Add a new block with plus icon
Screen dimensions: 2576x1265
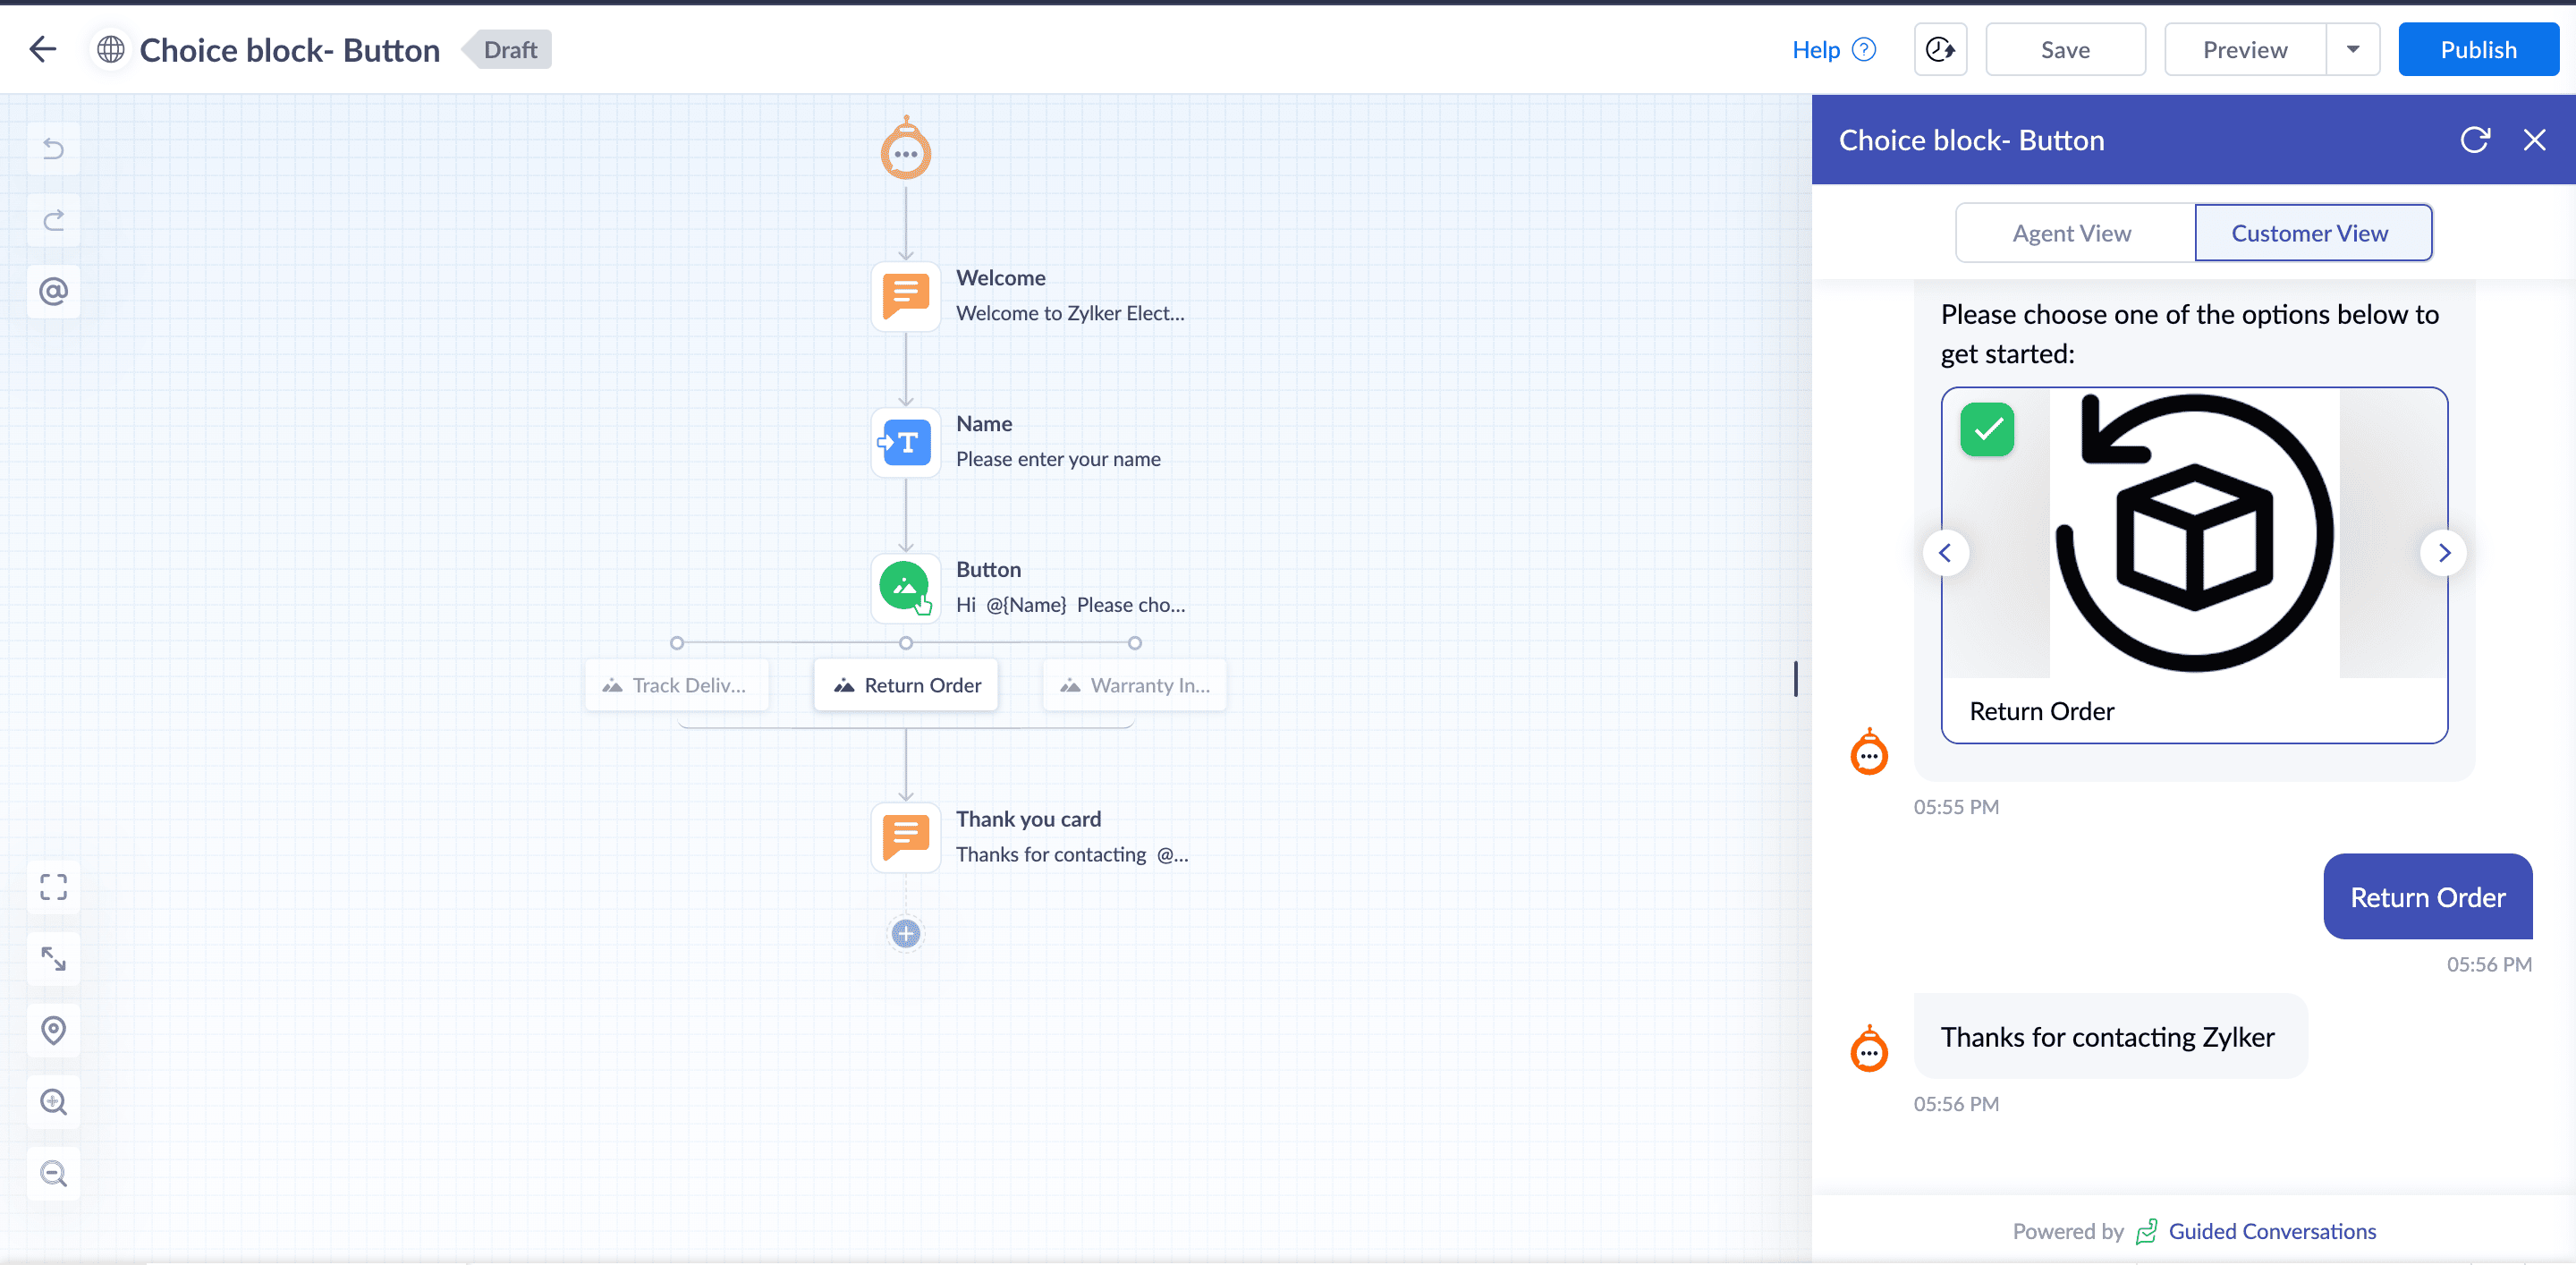coord(906,933)
